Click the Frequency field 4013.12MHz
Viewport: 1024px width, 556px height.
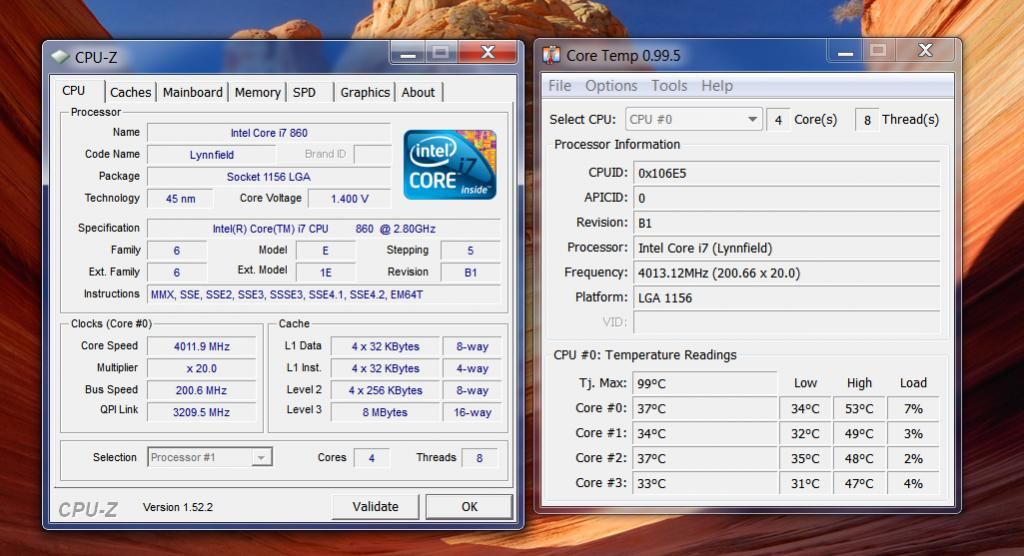point(786,272)
